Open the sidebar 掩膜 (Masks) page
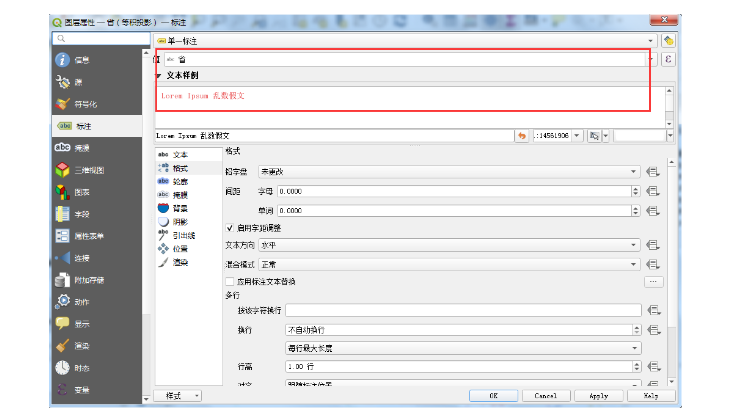 tap(97, 148)
